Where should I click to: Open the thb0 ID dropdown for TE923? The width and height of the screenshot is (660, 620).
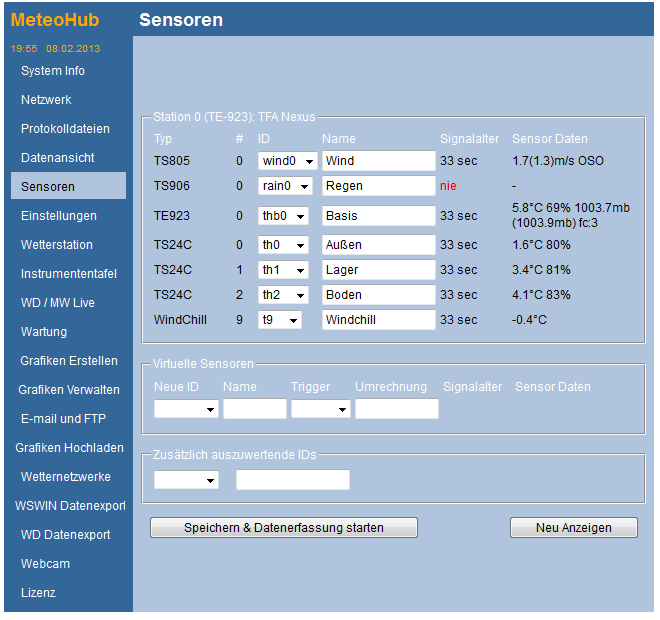[288, 216]
